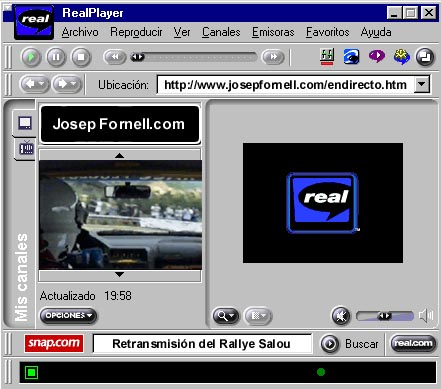Click the purple speech bubble icon

coord(377,56)
